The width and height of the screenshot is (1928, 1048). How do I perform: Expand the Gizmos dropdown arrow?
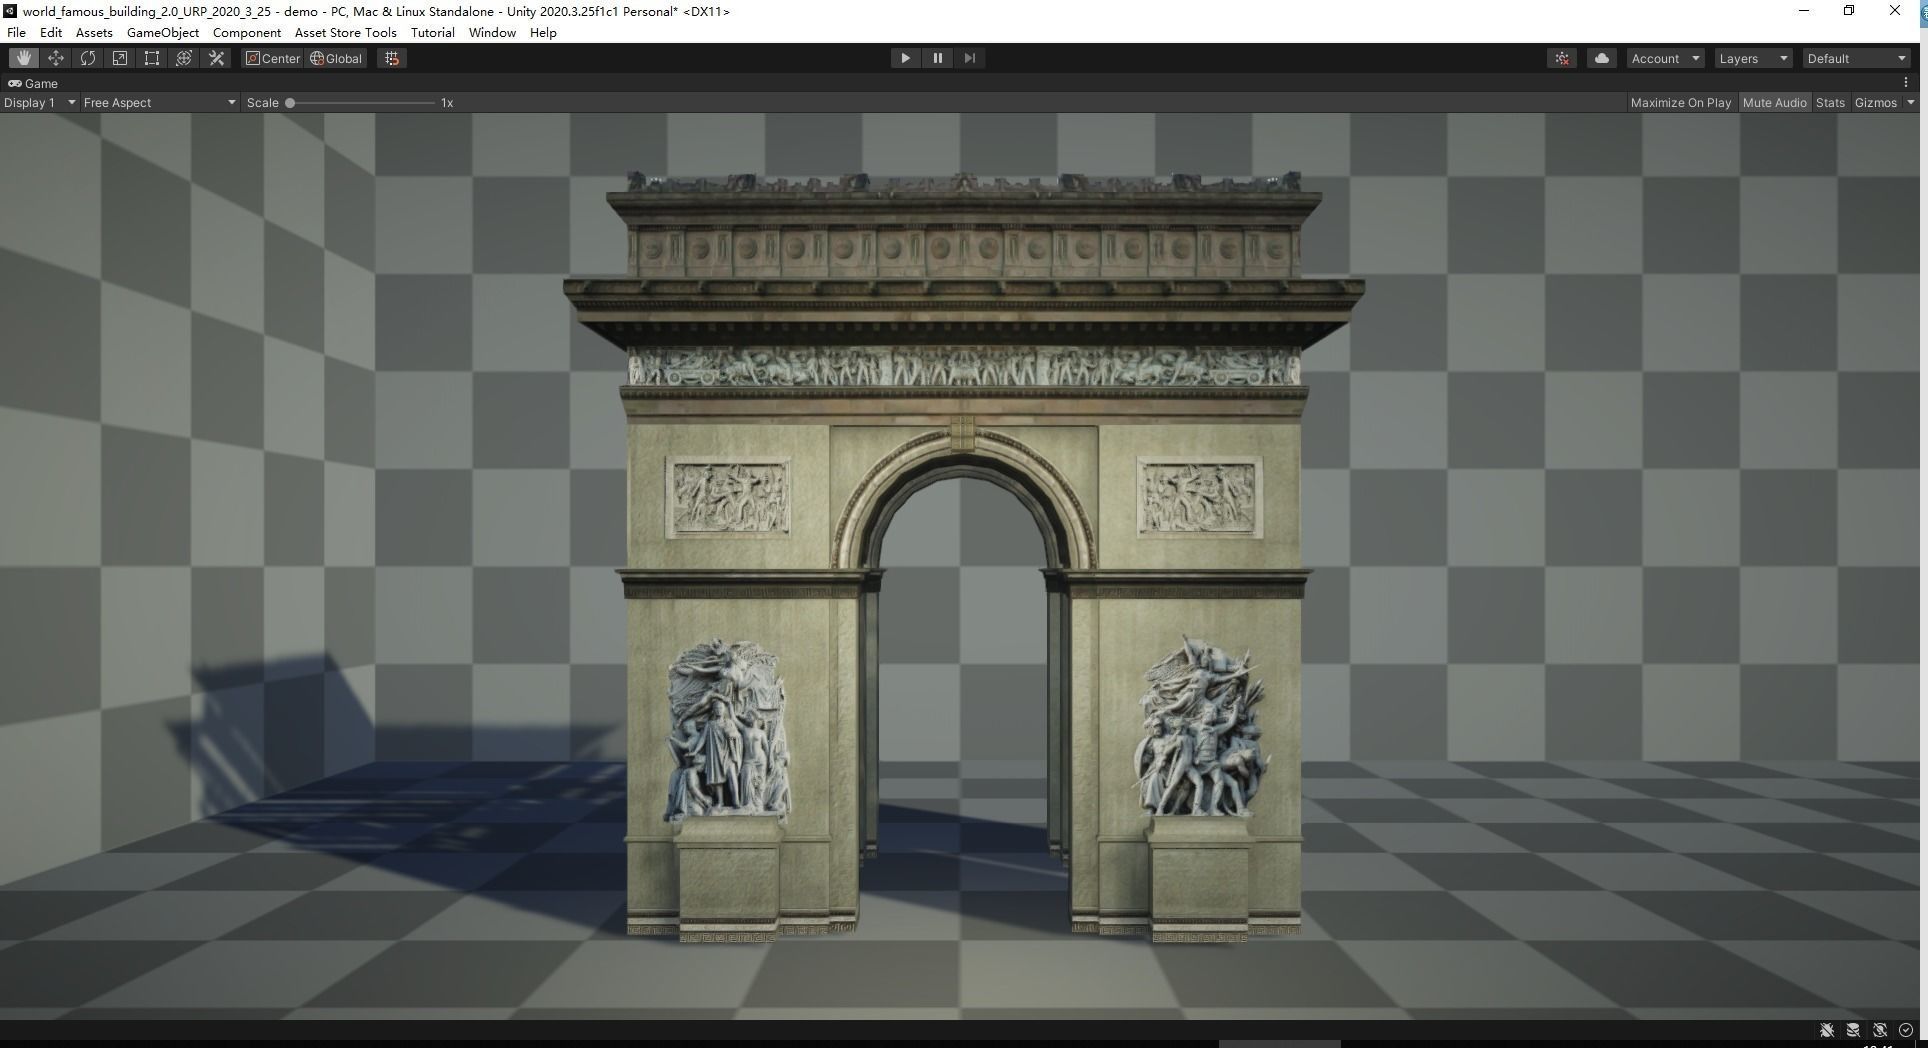click(x=1910, y=102)
